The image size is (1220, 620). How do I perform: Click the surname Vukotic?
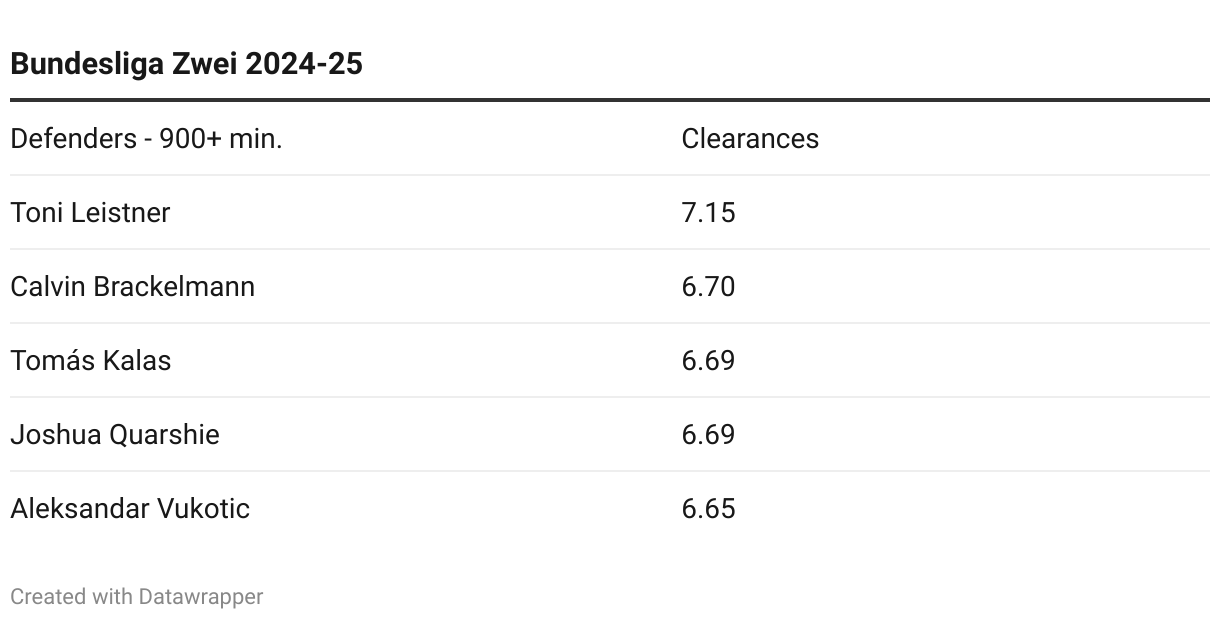click(203, 508)
